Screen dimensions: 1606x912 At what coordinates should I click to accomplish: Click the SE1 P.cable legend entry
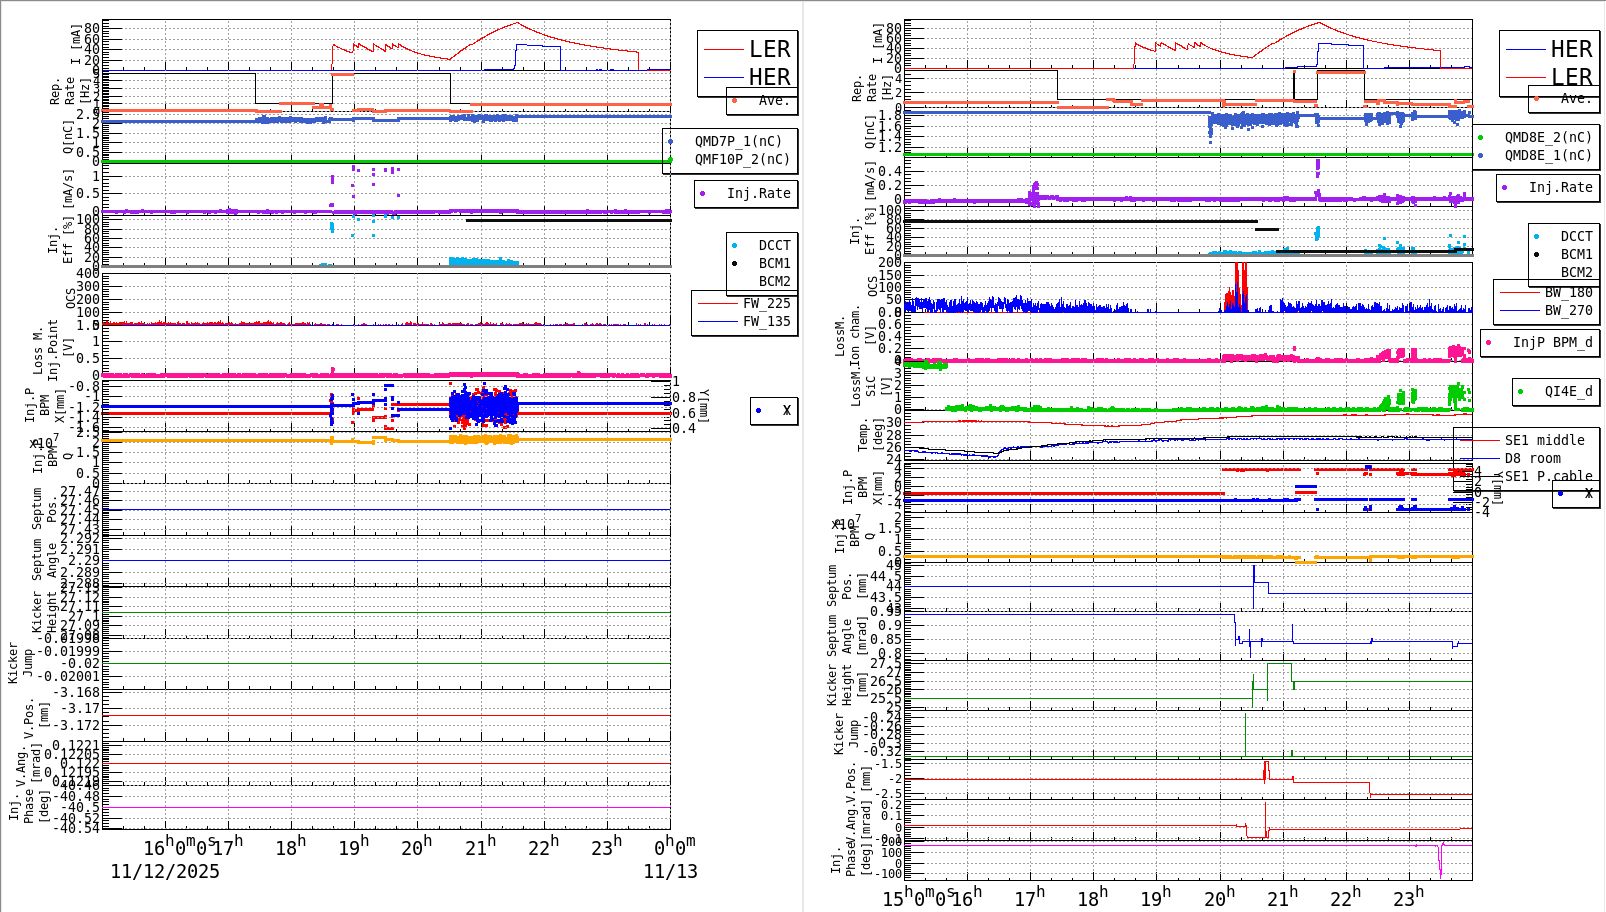click(x=1548, y=476)
